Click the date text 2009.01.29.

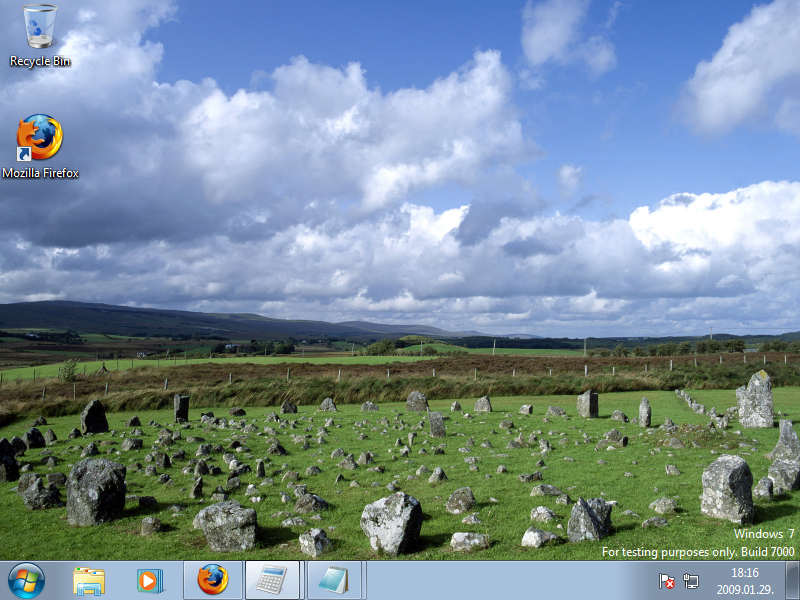(x=745, y=590)
